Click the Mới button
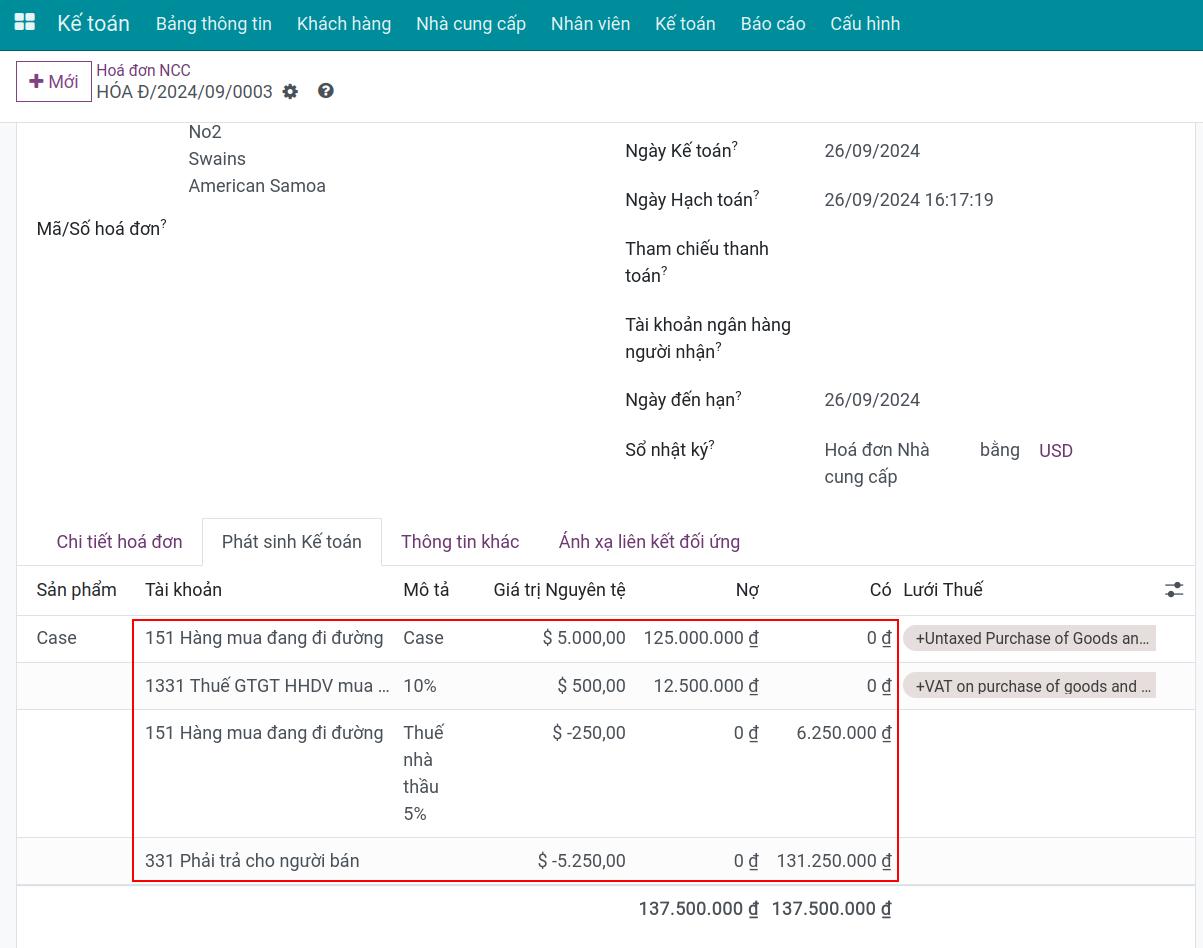Image resolution: width=1203 pixels, height=948 pixels. 54,81
